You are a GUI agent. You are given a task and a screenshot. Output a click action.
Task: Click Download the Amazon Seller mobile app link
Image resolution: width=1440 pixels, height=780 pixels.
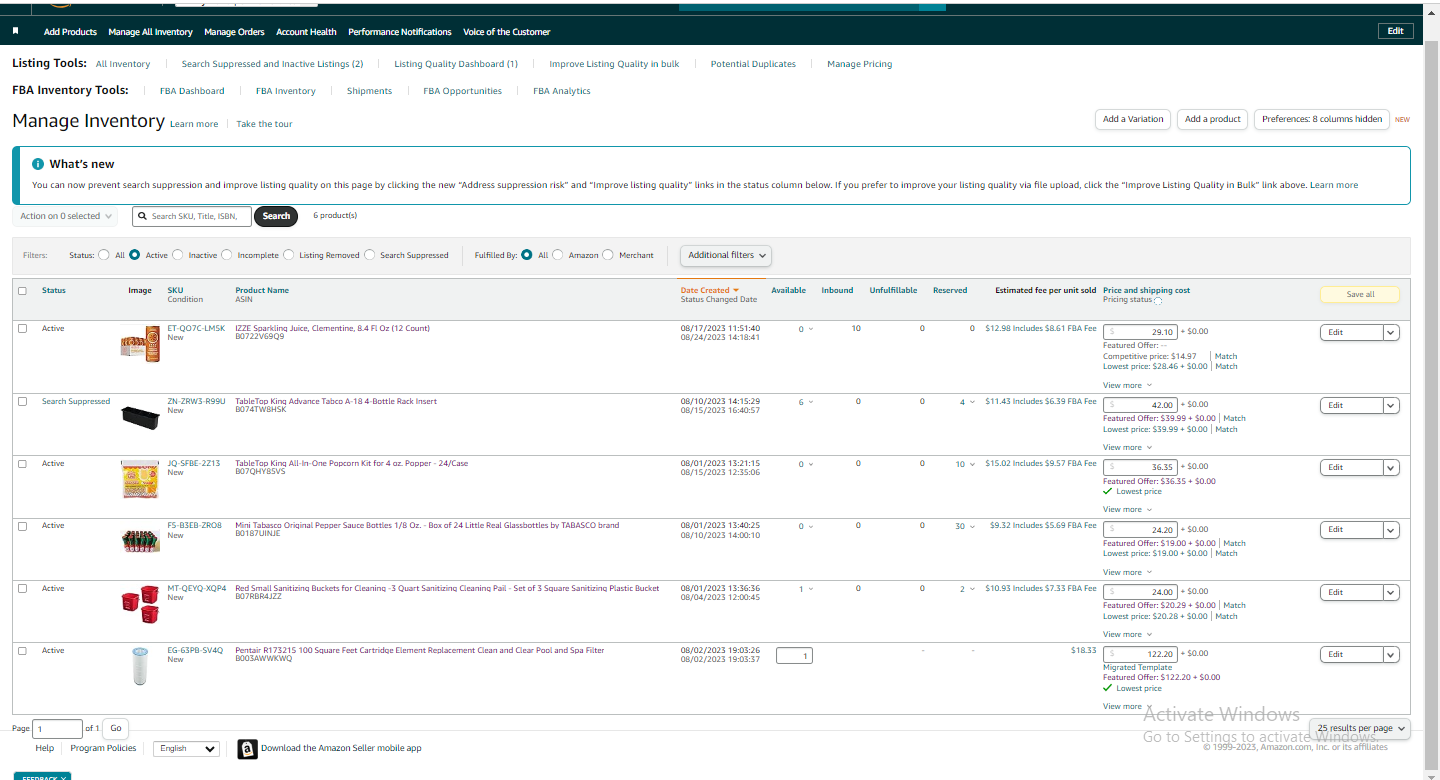(x=341, y=748)
